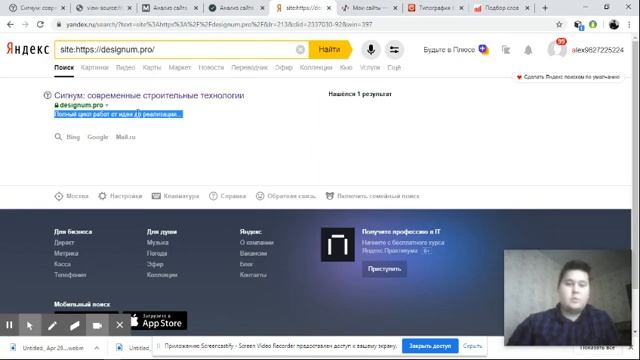
Task: Click the yellow Найти search button
Action: pos(329,49)
